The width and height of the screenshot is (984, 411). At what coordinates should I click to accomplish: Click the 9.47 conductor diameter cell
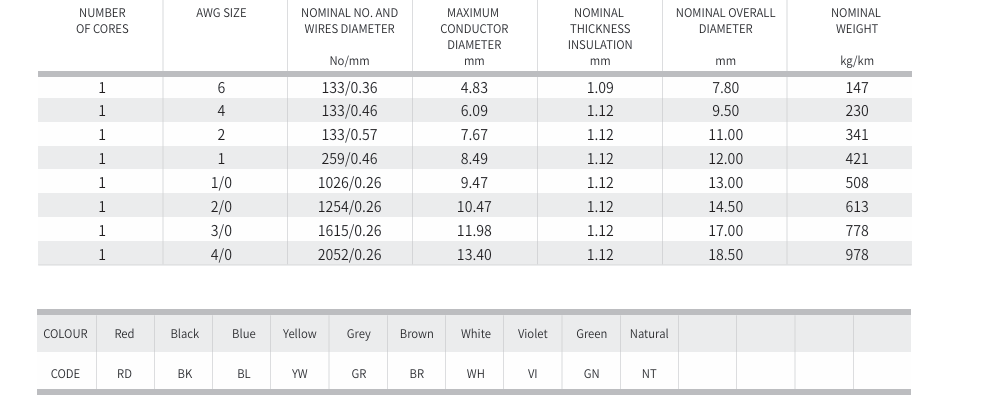472,183
